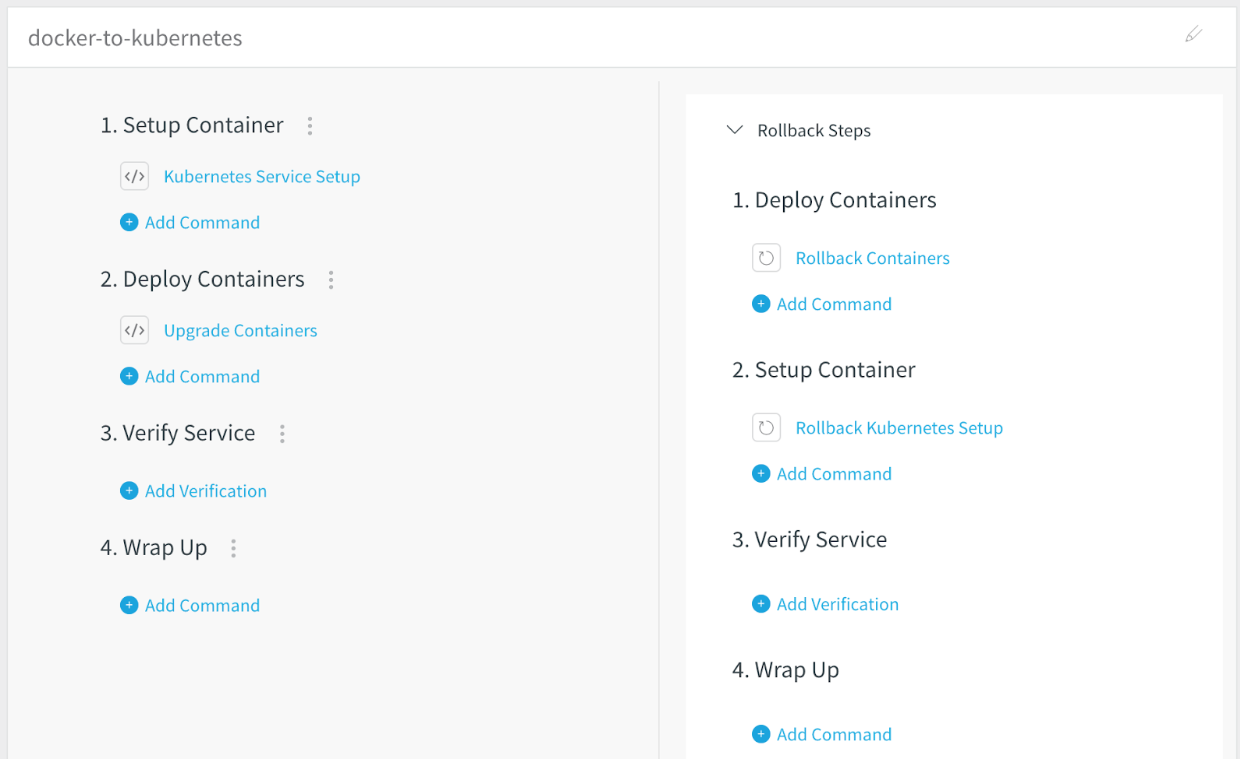Click the code icon next to Kubernetes Service Setup
This screenshot has width=1240, height=772.
tap(134, 177)
